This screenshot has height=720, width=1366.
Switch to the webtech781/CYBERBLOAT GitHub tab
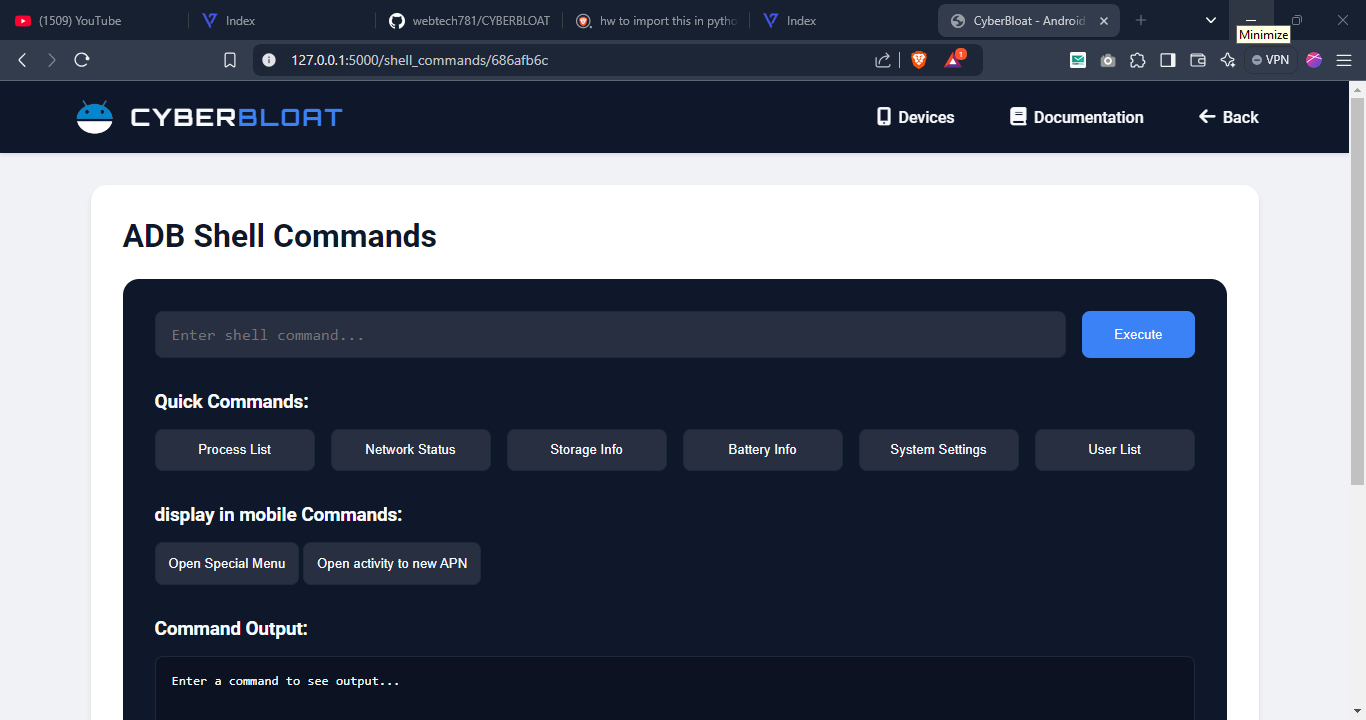tap(470, 20)
